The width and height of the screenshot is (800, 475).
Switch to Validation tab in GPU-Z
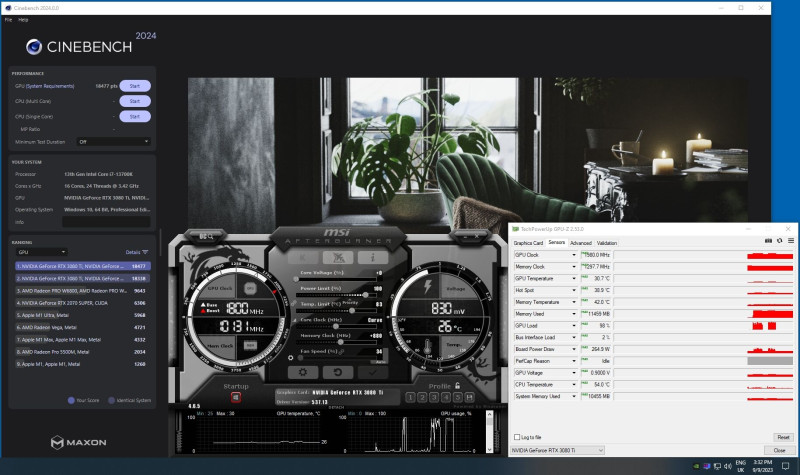[607, 243]
